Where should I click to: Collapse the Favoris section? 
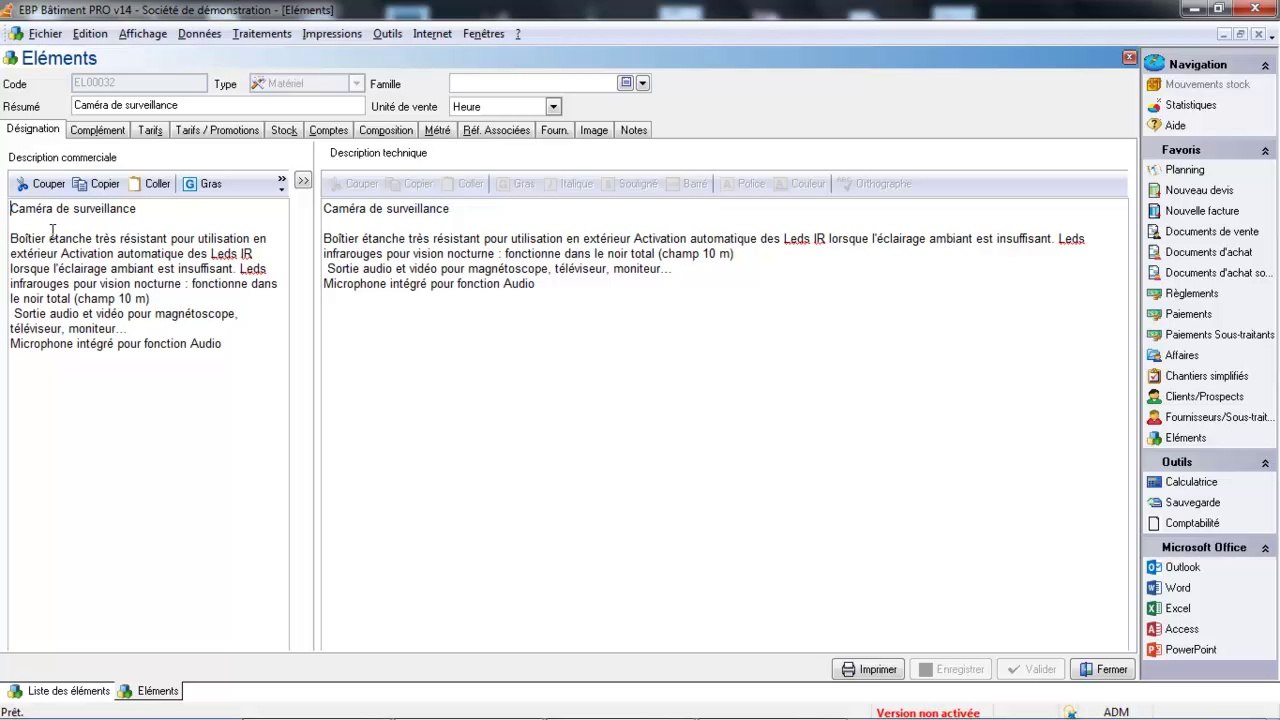pyautogui.click(x=1265, y=150)
